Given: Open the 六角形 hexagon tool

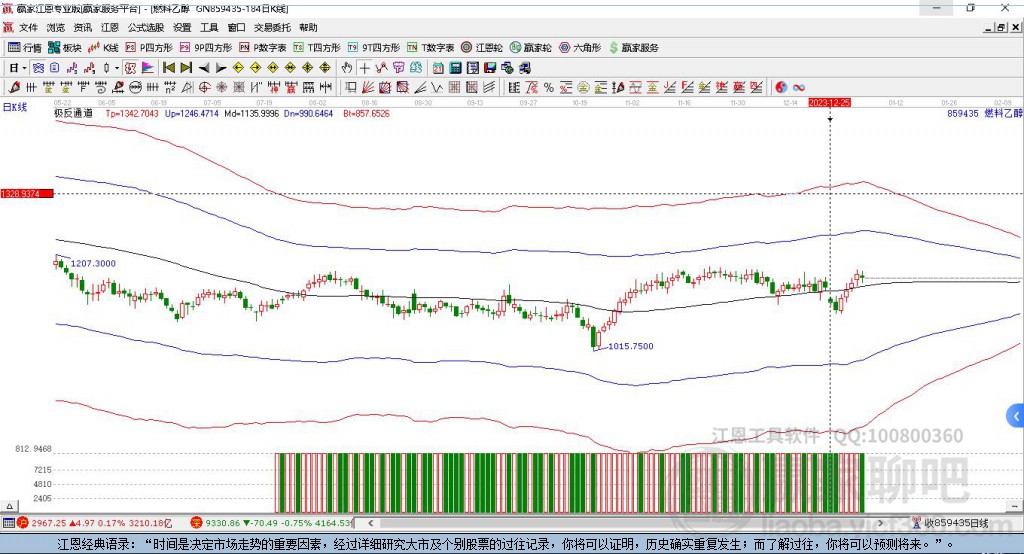Looking at the screenshot, I should coord(579,47).
